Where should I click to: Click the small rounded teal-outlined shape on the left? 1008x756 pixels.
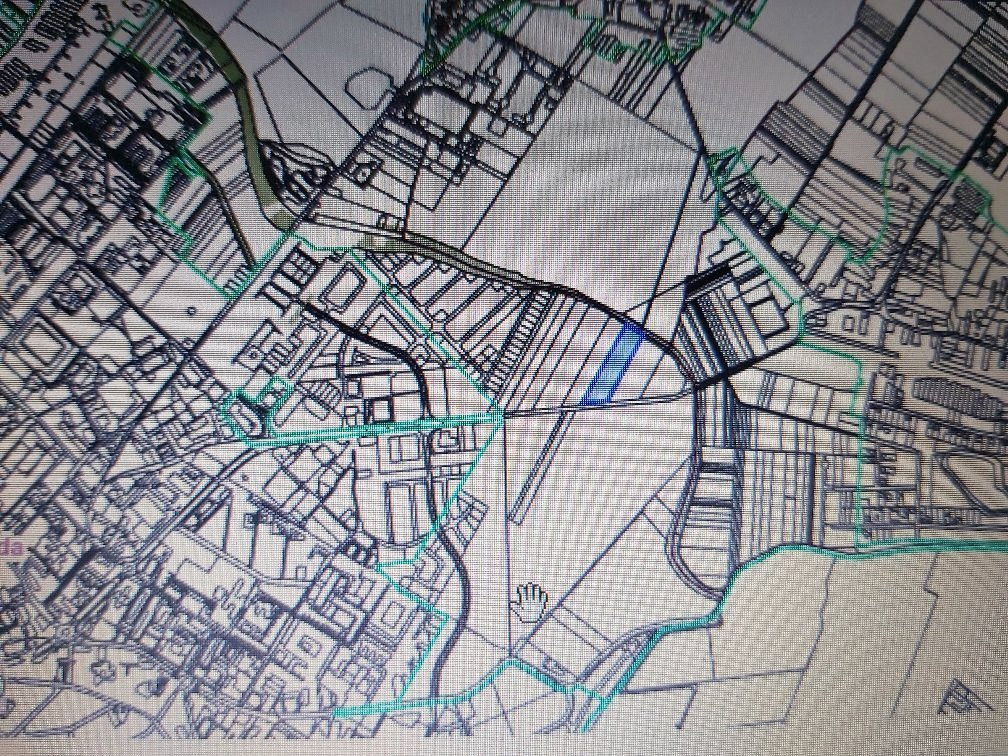pos(242,413)
